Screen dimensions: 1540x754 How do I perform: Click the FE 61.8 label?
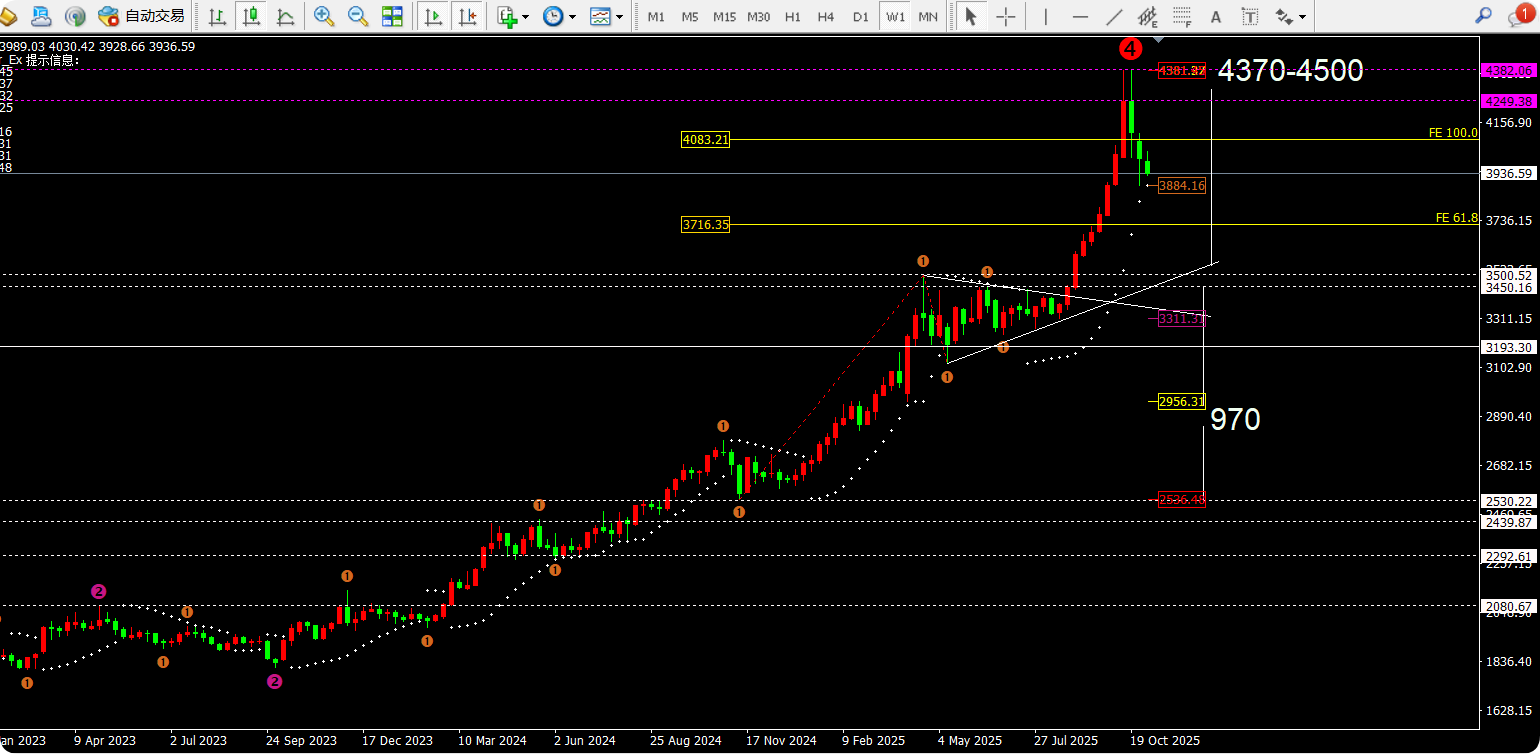1457,217
